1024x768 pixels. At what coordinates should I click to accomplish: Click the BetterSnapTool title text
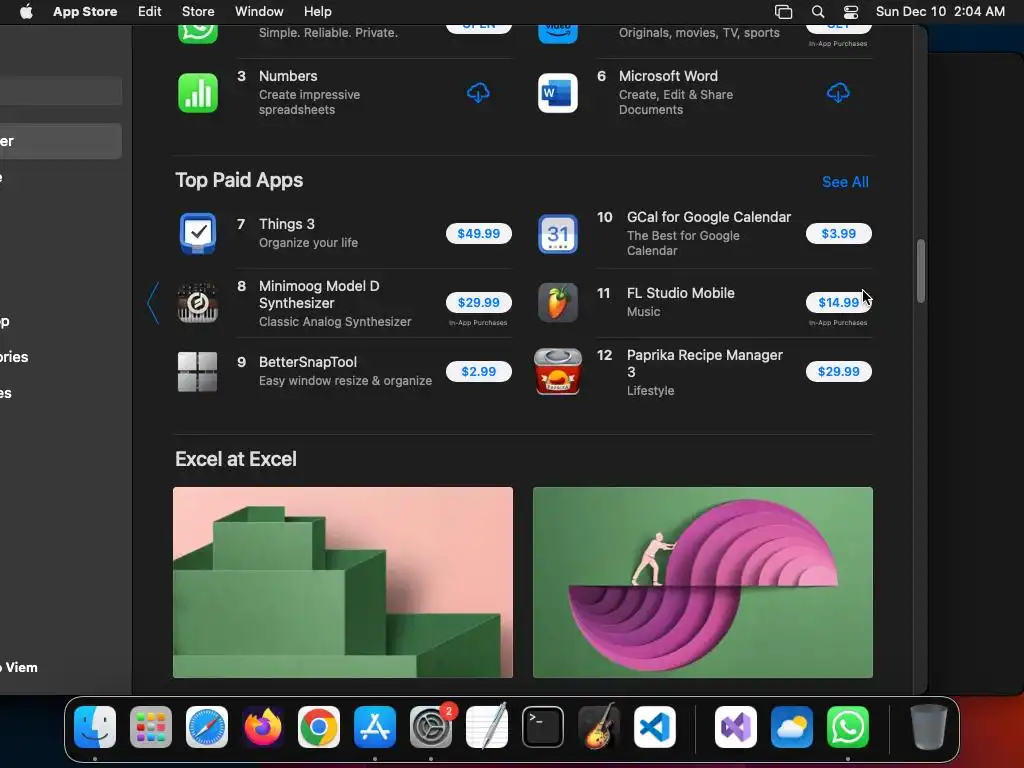(308, 362)
